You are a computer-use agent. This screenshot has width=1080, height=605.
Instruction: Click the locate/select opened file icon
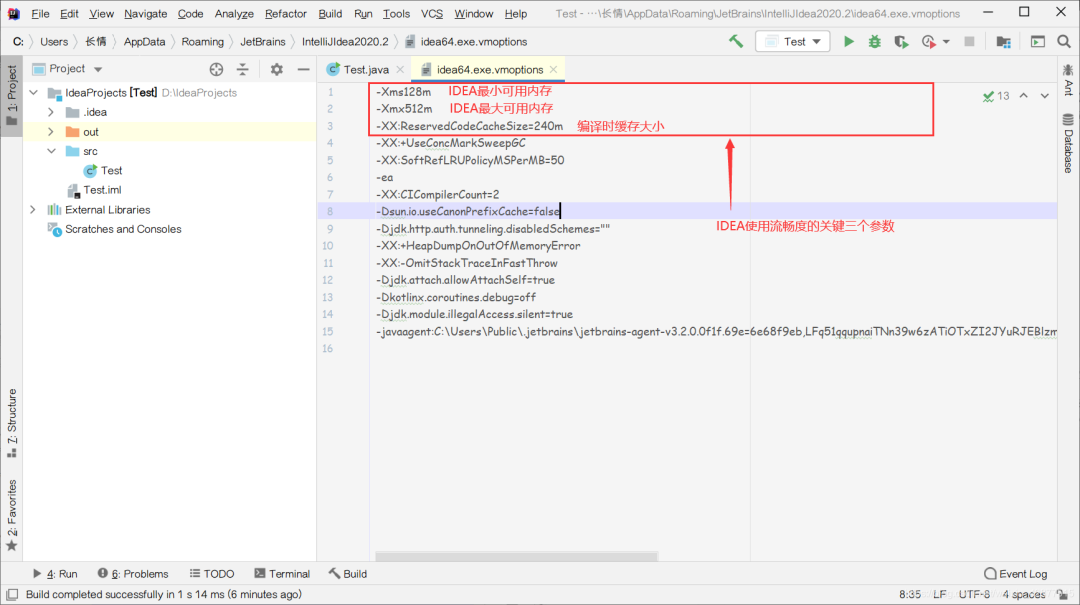click(x=216, y=69)
